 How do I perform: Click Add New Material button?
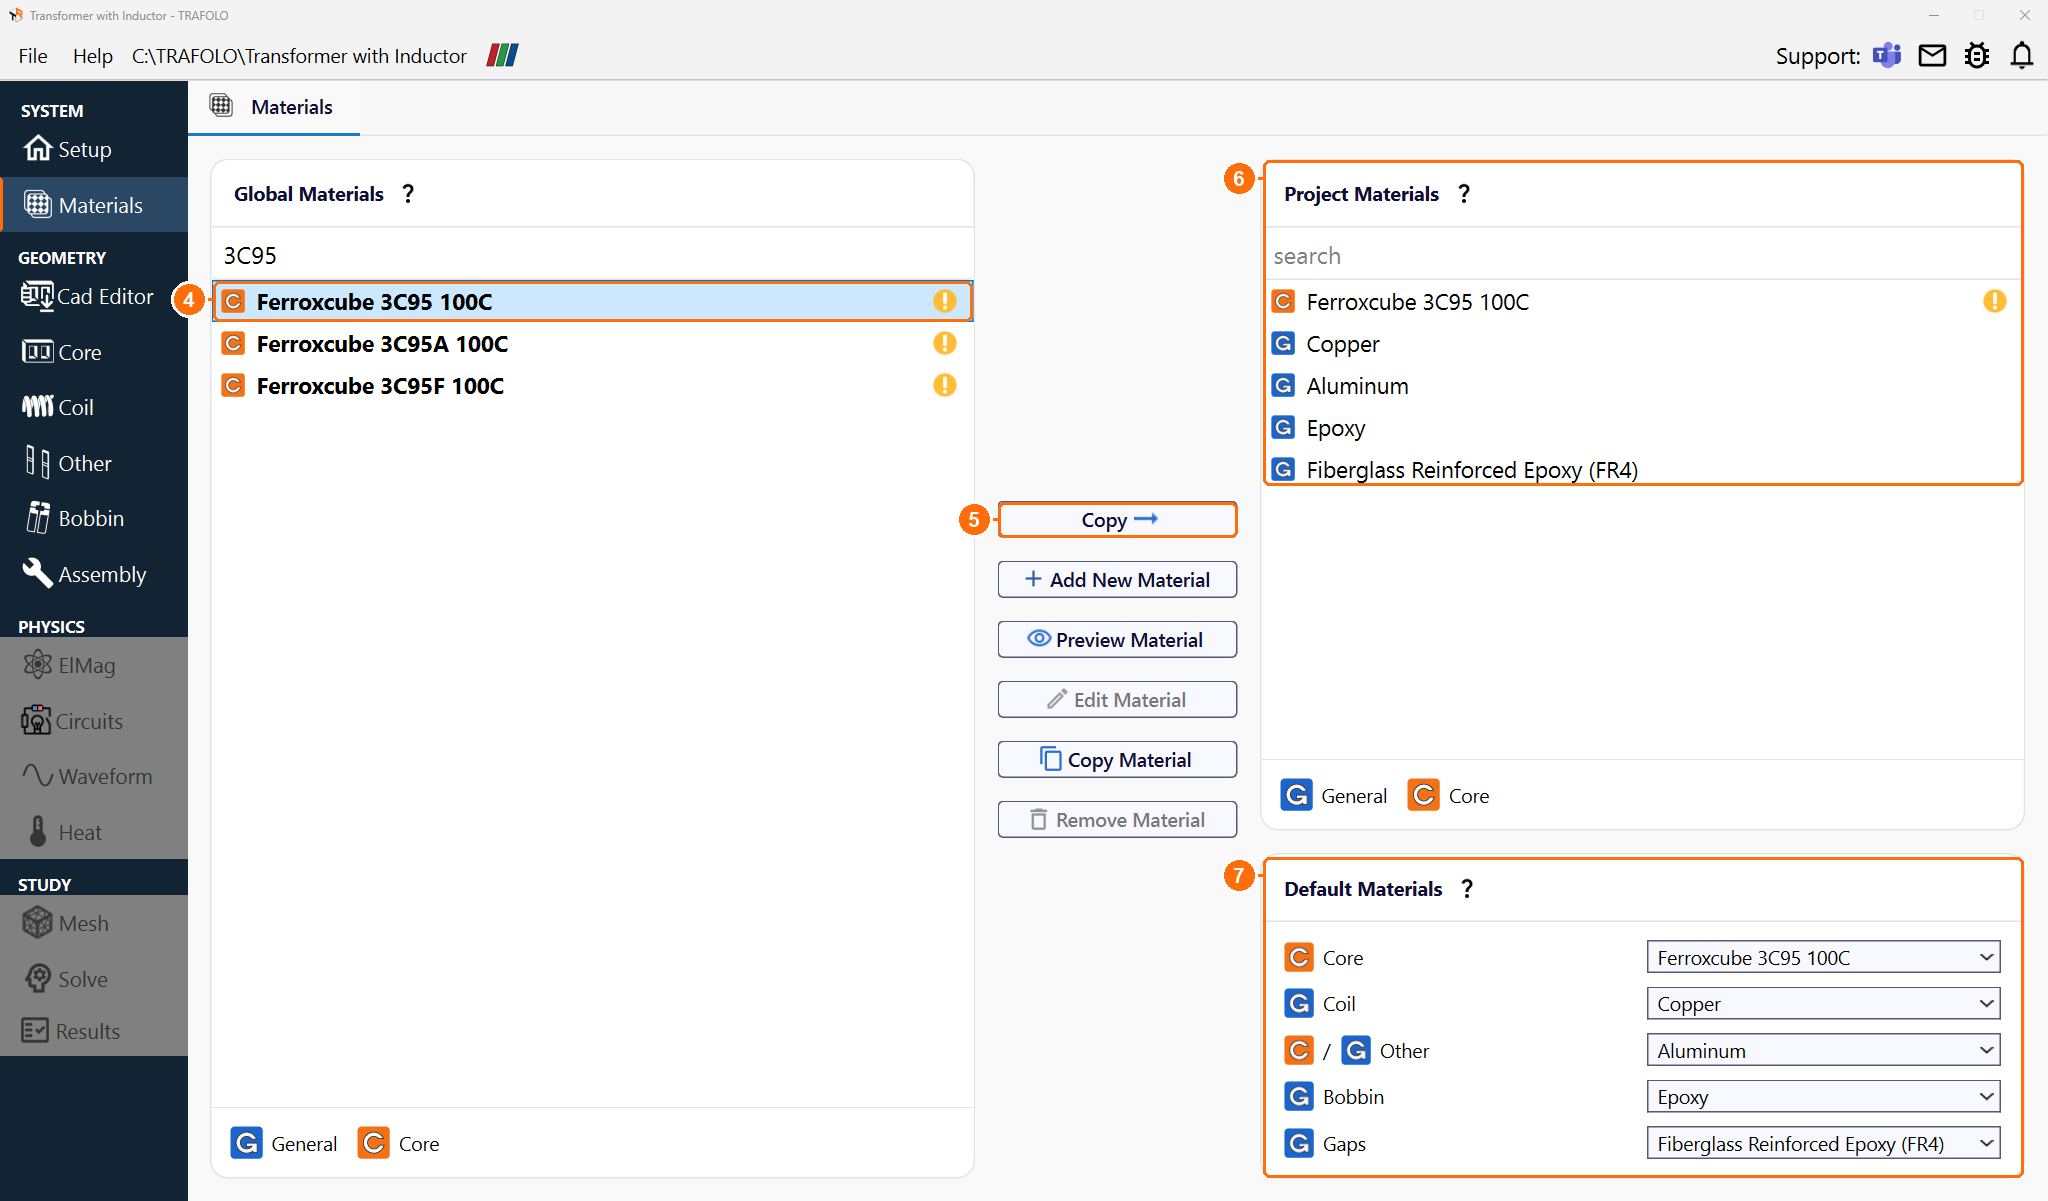[x=1117, y=579]
